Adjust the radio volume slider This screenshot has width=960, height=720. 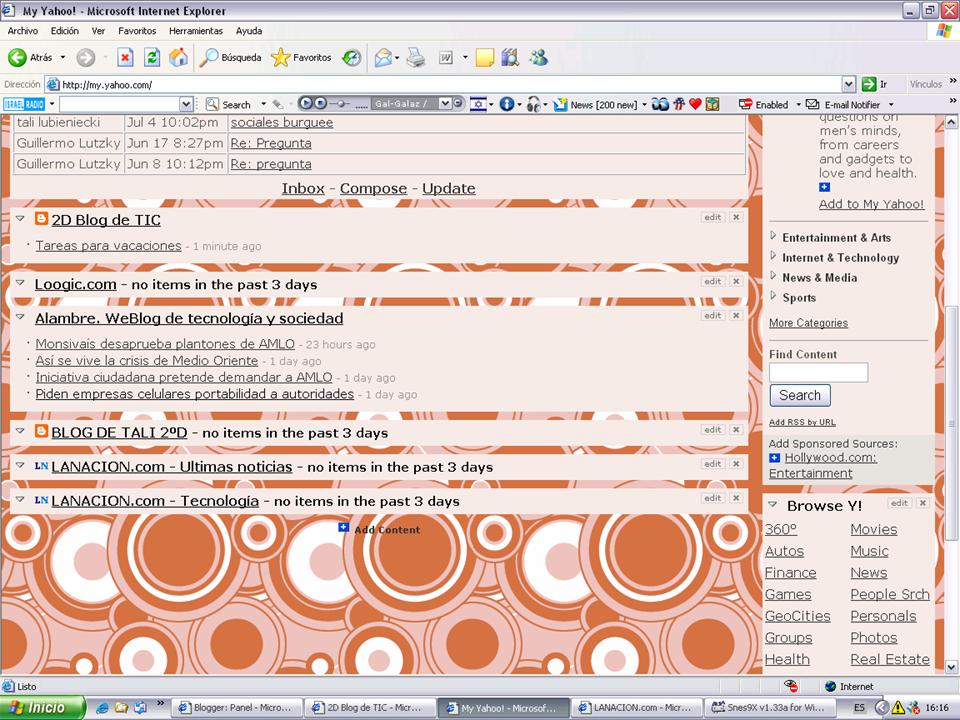pos(342,103)
